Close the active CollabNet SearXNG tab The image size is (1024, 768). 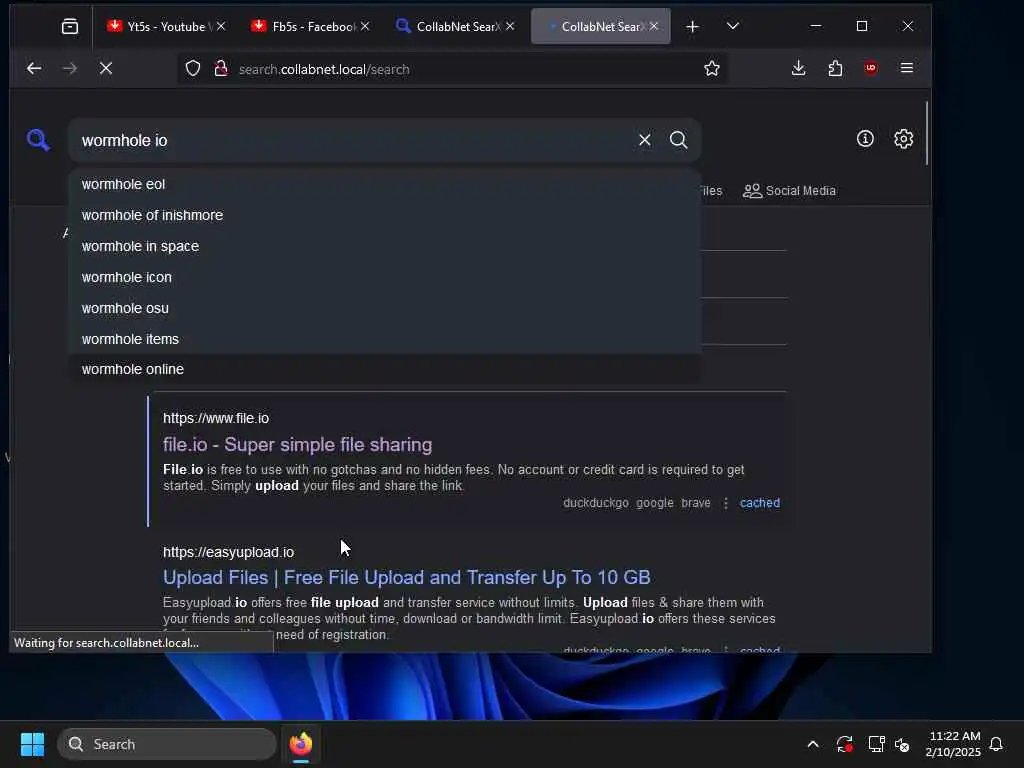tap(654, 26)
